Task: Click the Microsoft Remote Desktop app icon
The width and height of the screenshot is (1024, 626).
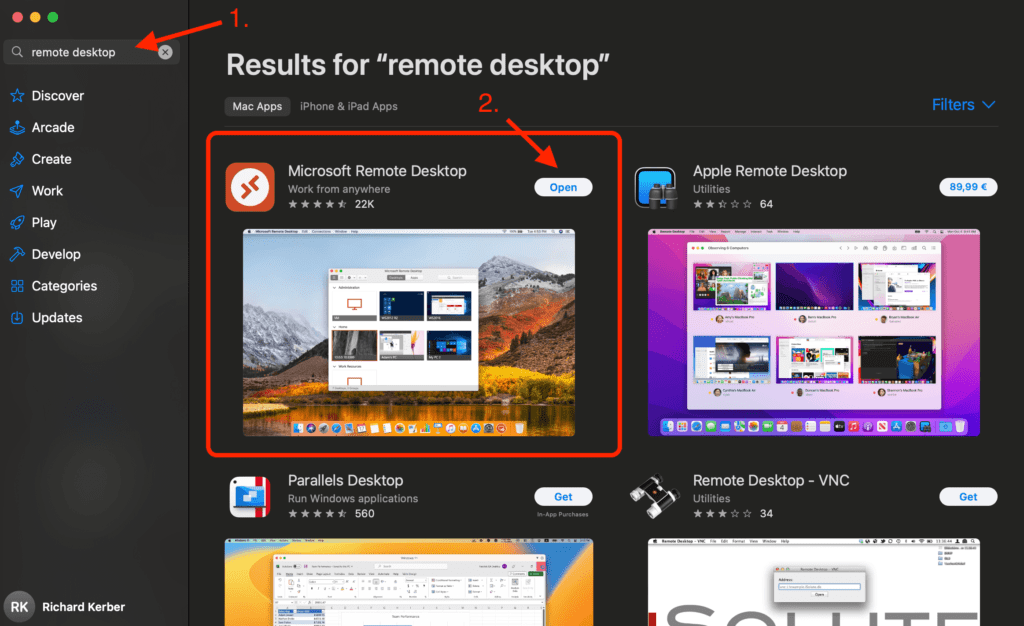Action: pos(250,187)
